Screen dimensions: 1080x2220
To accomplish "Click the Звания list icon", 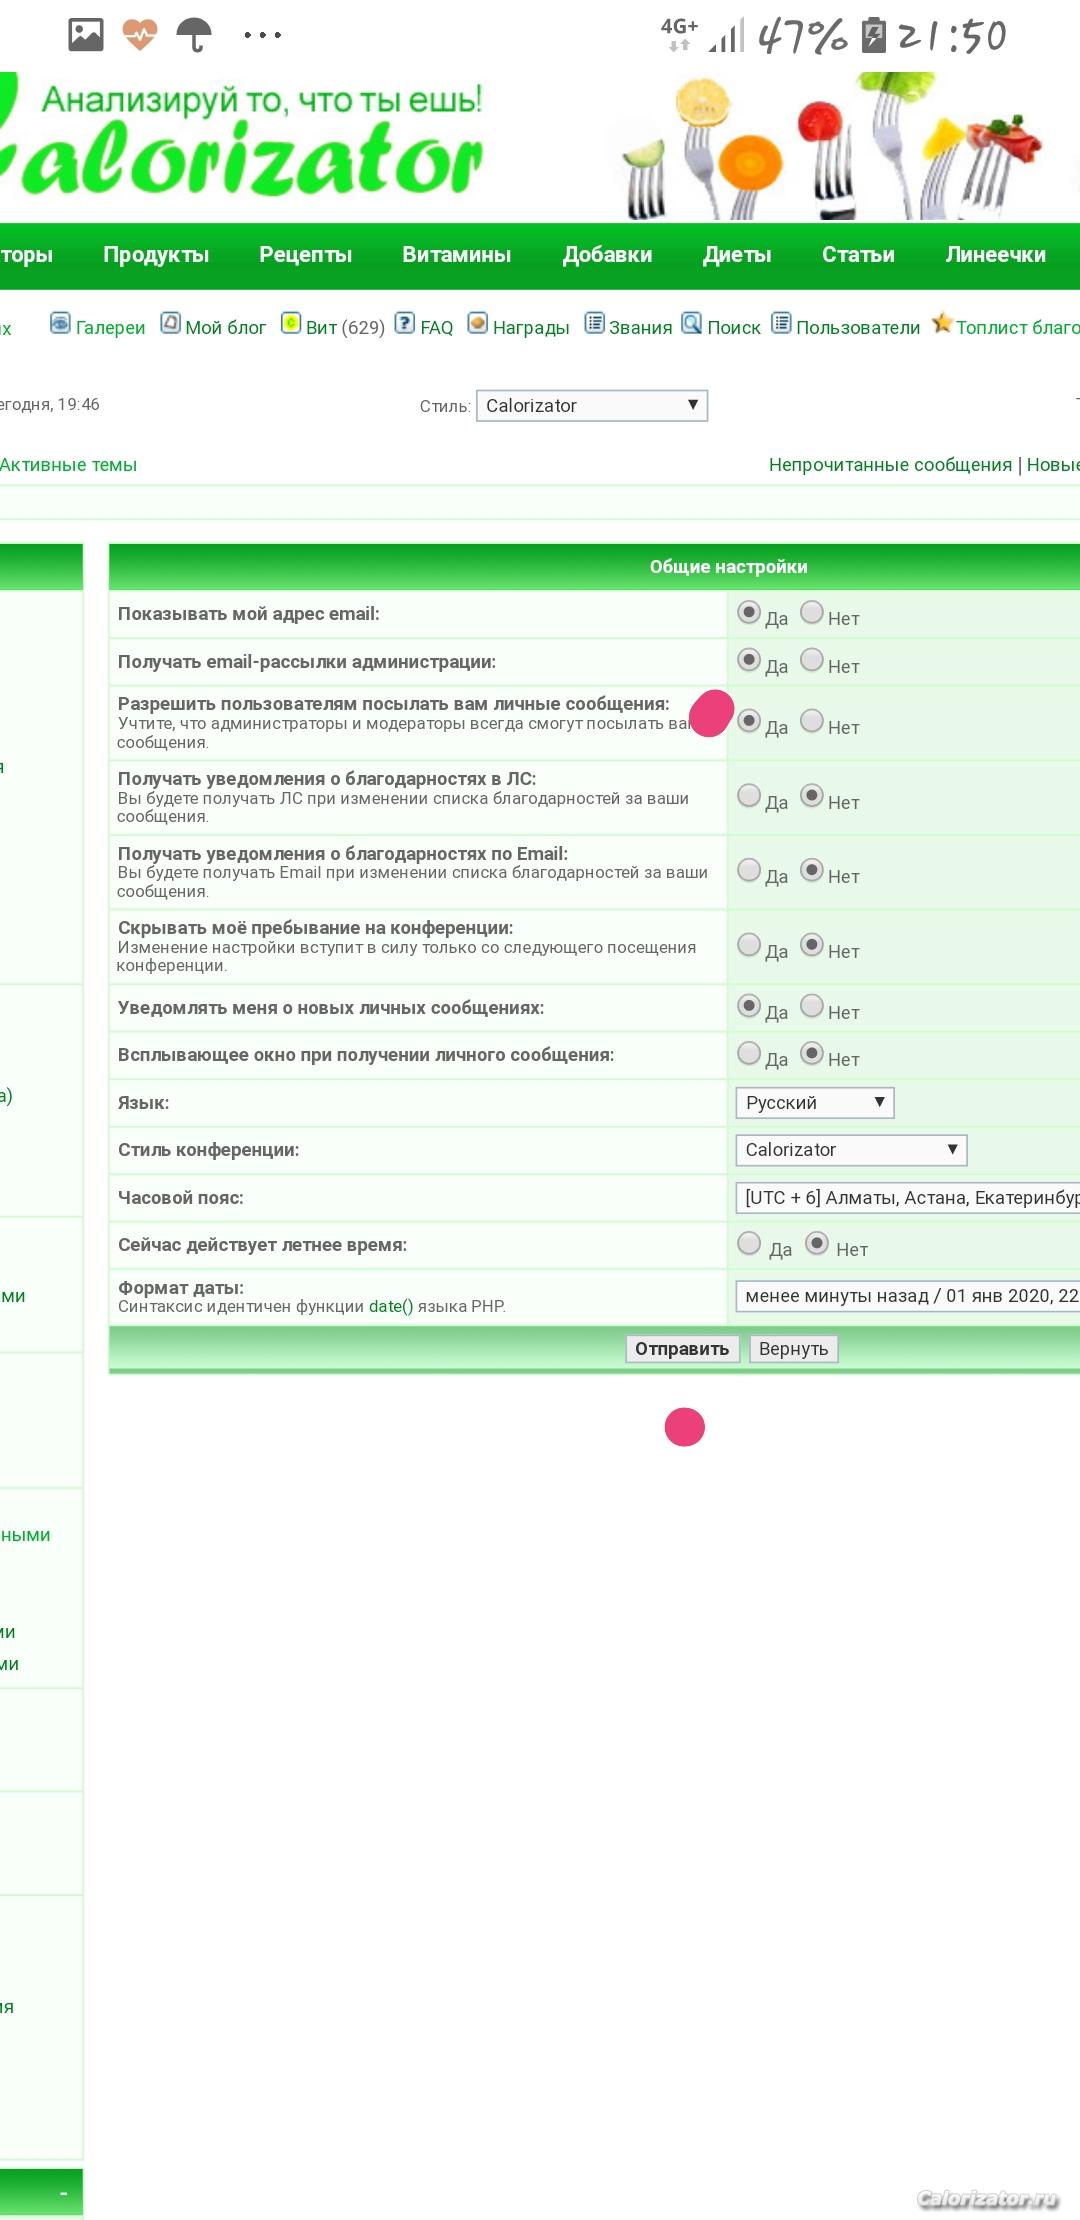I will (595, 323).
